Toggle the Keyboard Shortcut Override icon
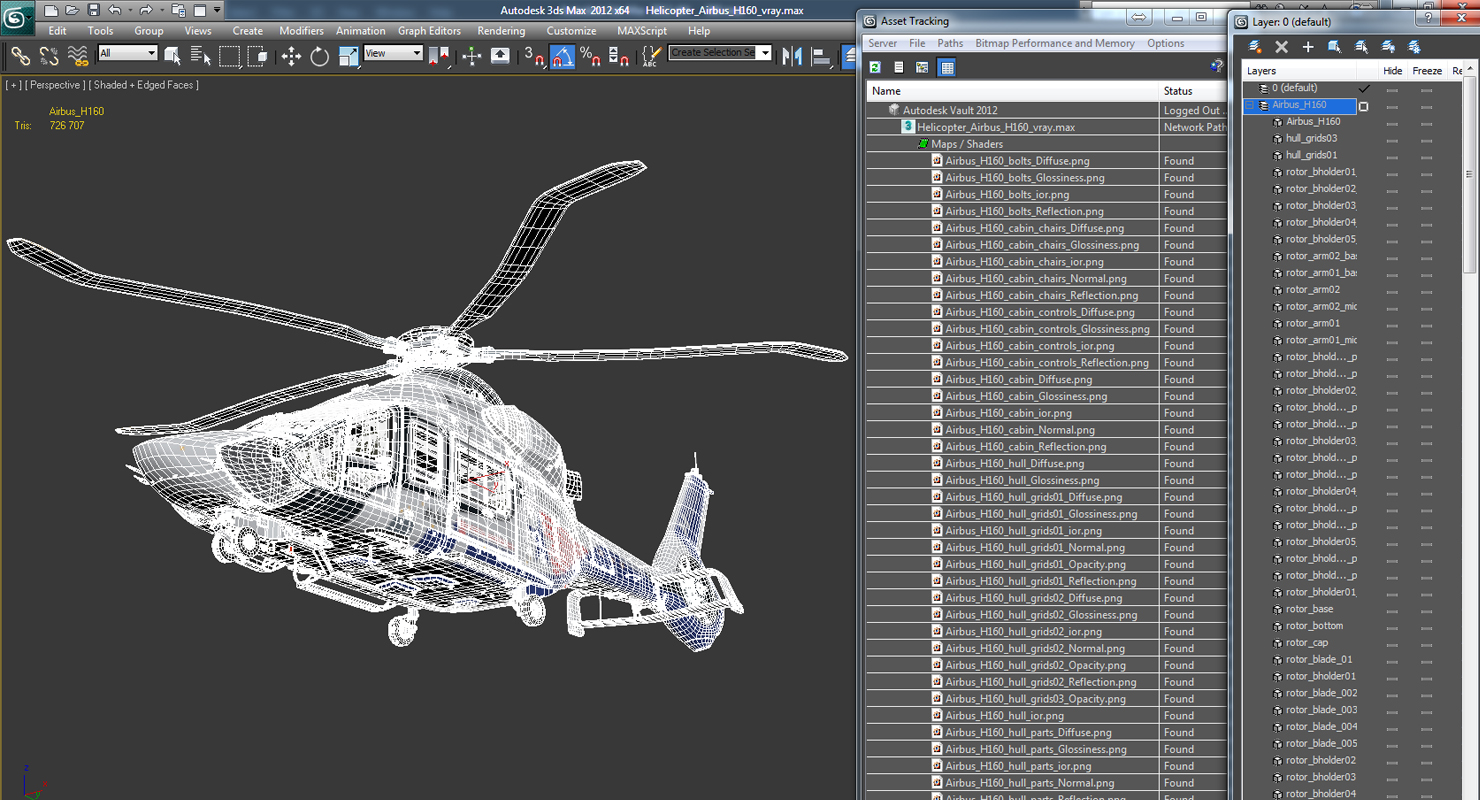Screen dimensions: 1480x800 pos(500,56)
